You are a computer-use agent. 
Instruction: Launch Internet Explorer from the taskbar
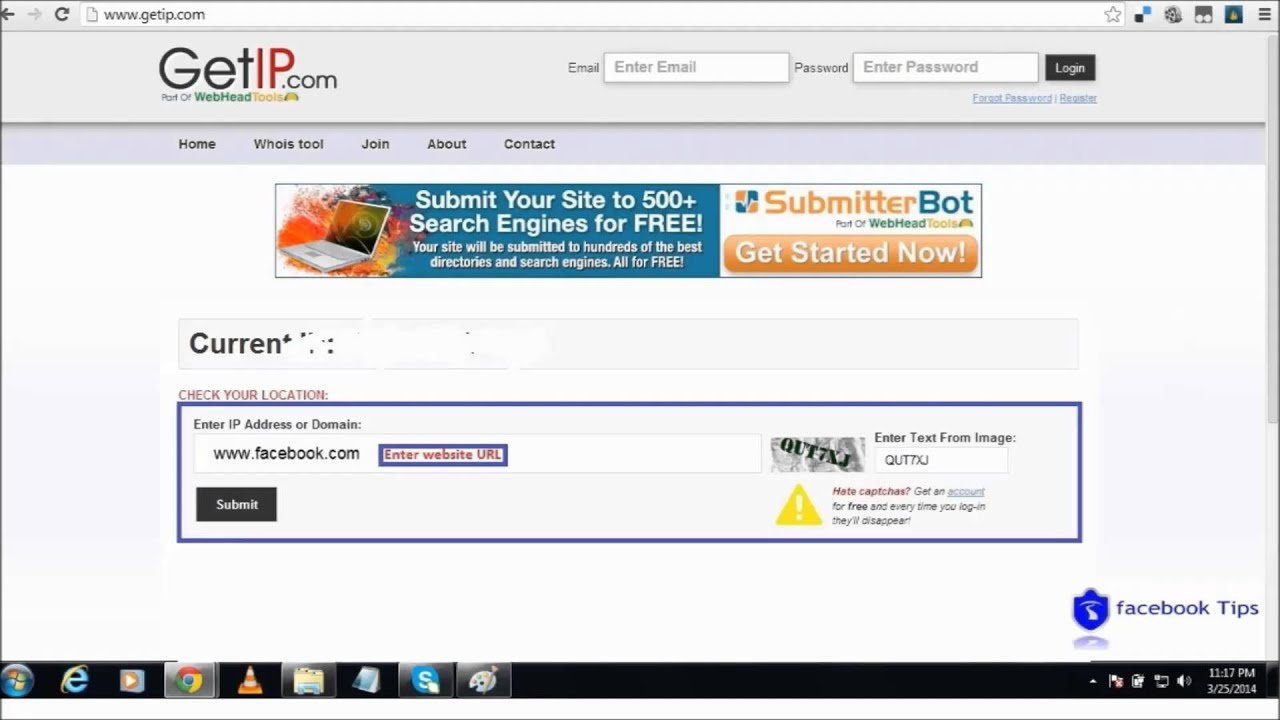point(74,681)
